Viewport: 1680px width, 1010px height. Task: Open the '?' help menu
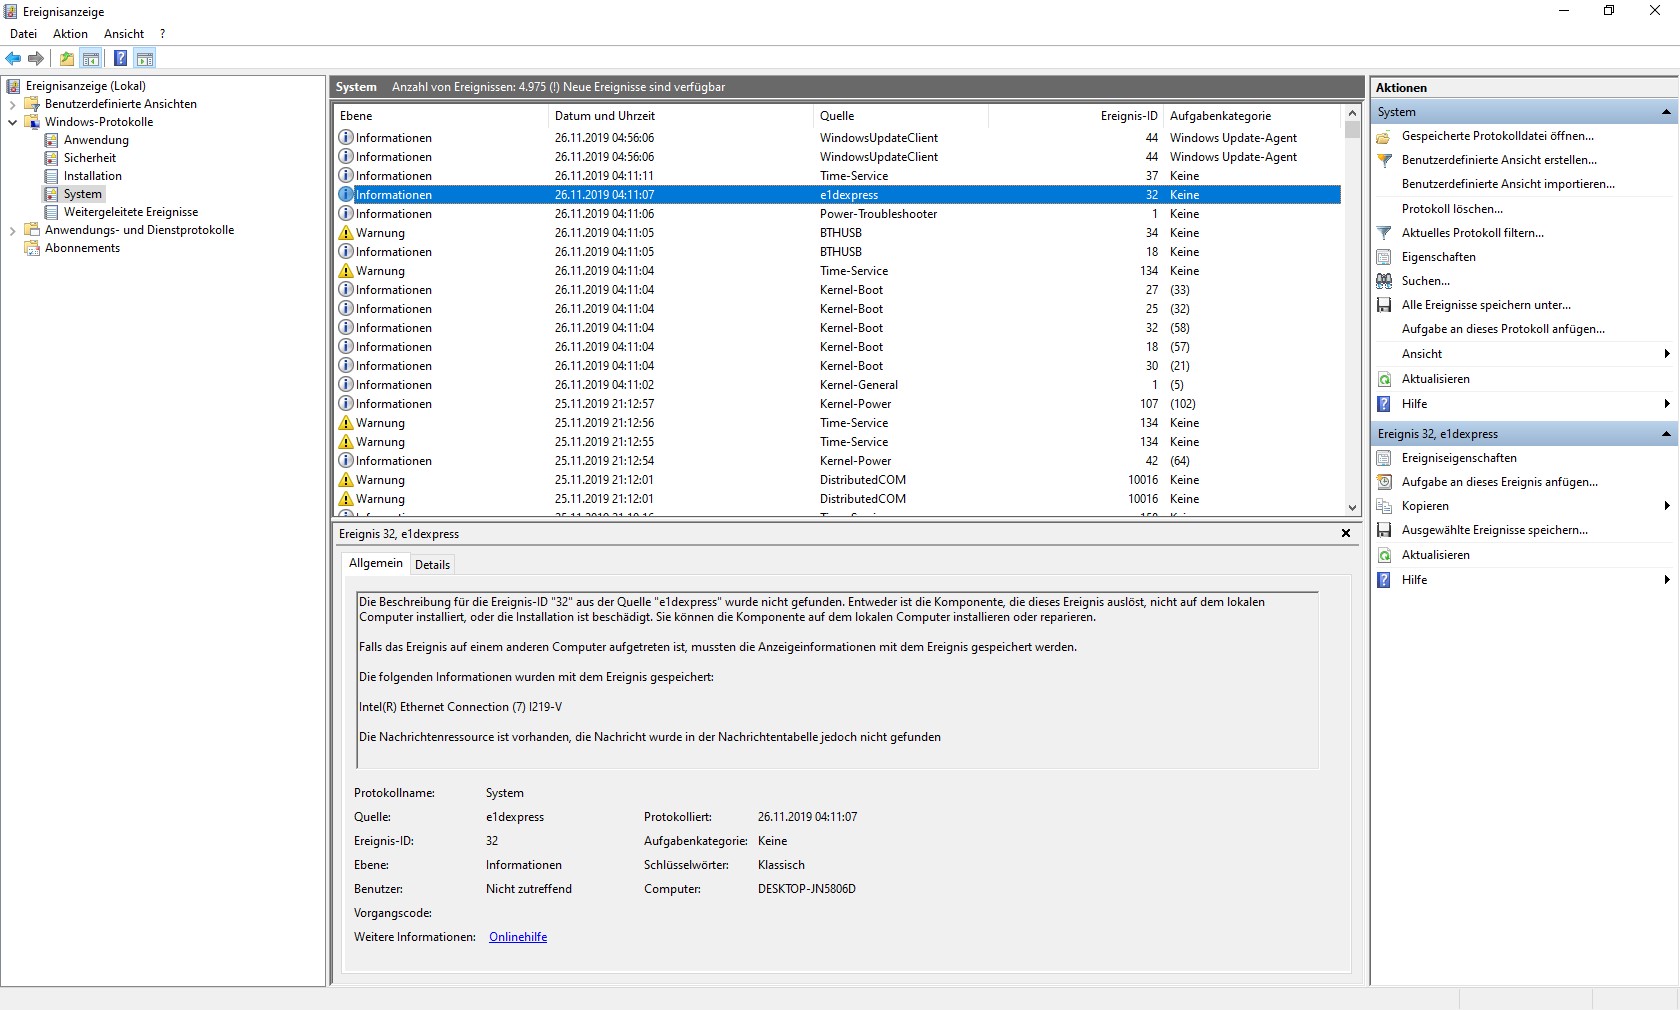click(x=162, y=34)
